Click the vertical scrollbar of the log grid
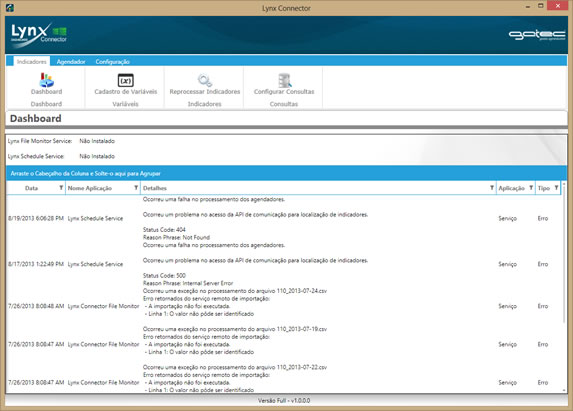 pyautogui.click(x=565, y=256)
